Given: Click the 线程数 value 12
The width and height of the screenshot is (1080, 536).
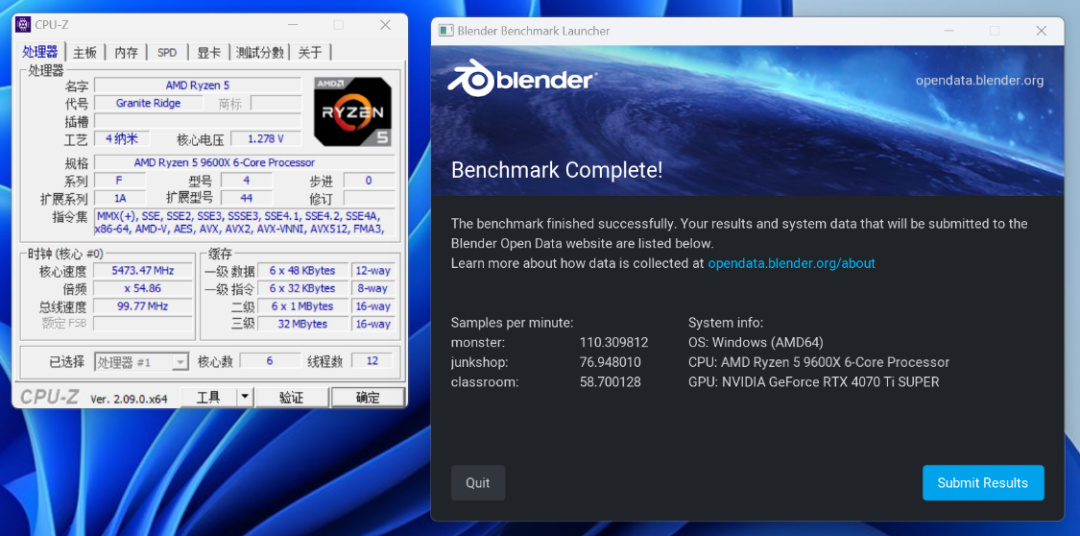Looking at the screenshot, I should point(372,361).
